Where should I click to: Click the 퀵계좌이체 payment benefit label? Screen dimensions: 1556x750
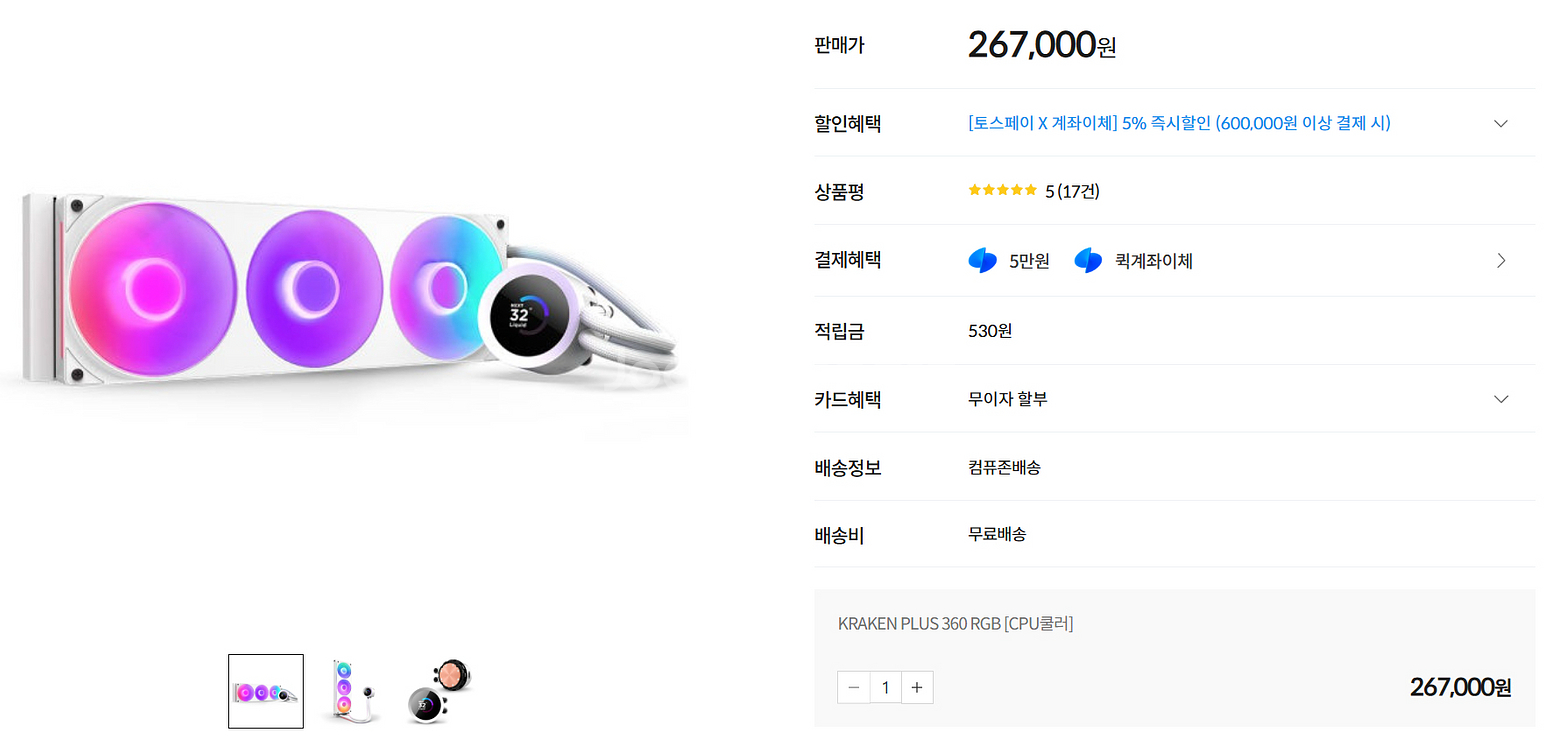[x=1153, y=262]
